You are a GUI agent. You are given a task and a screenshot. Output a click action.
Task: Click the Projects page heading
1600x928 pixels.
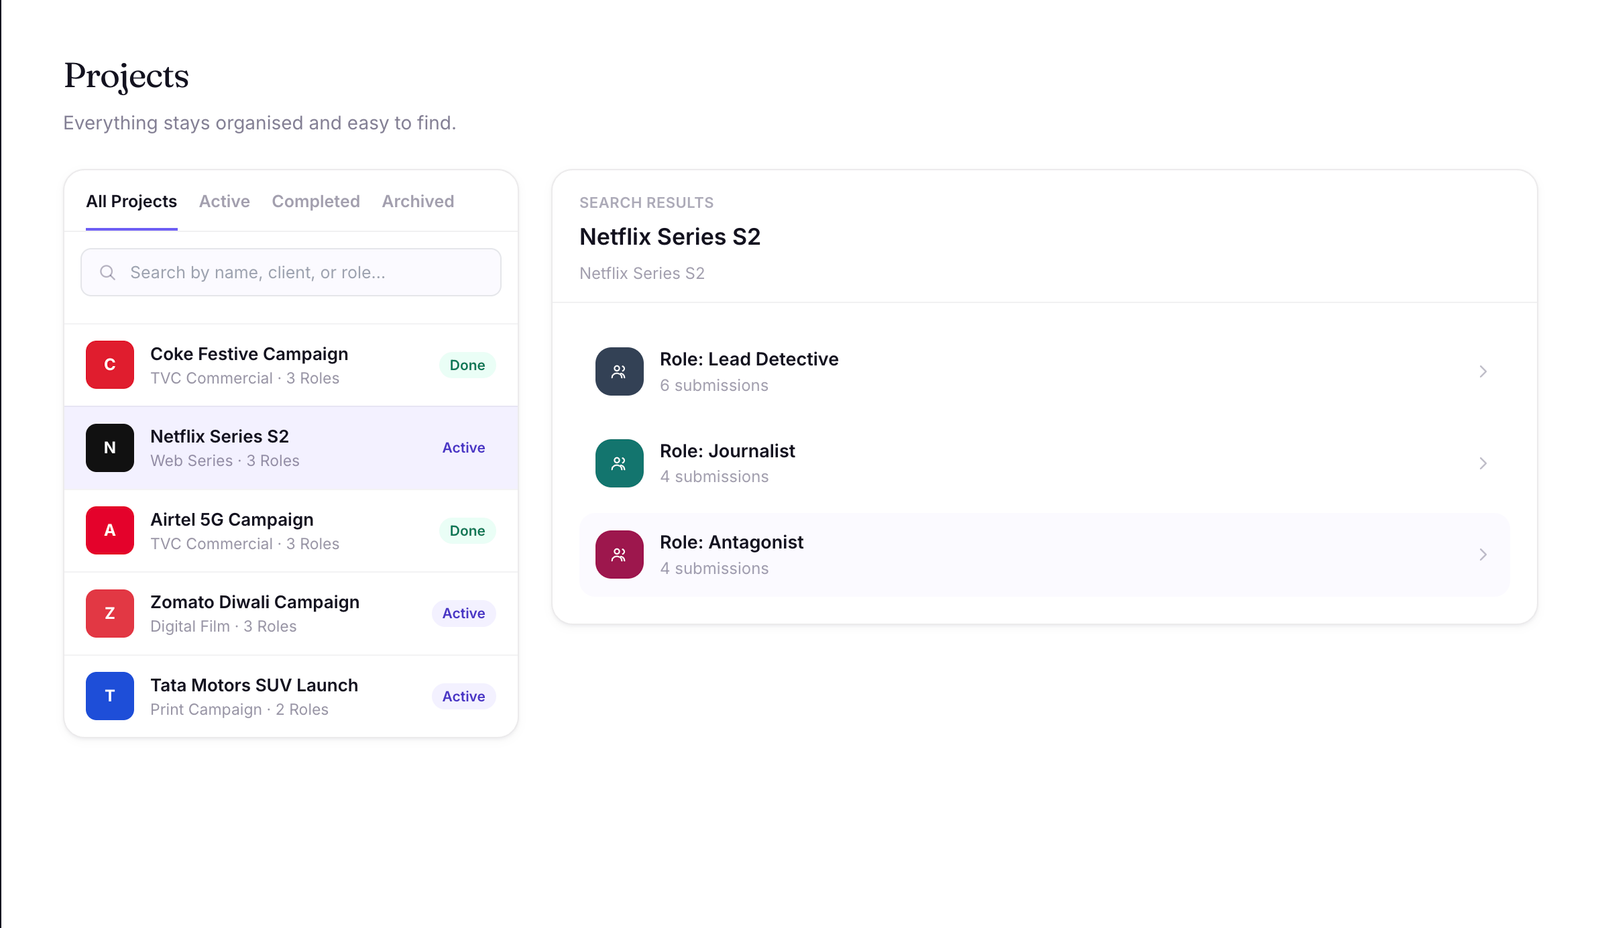point(126,76)
